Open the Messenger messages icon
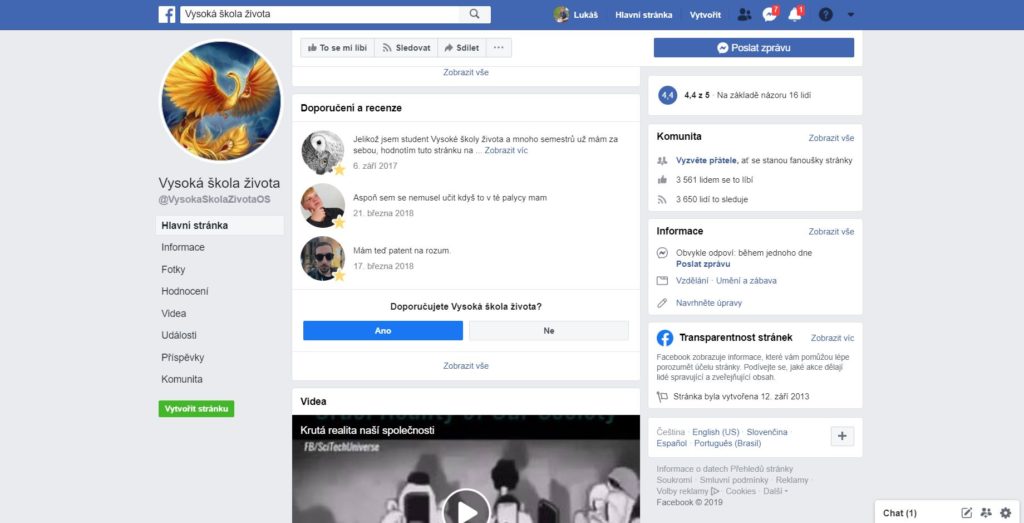1024x523 pixels. point(770,14)
